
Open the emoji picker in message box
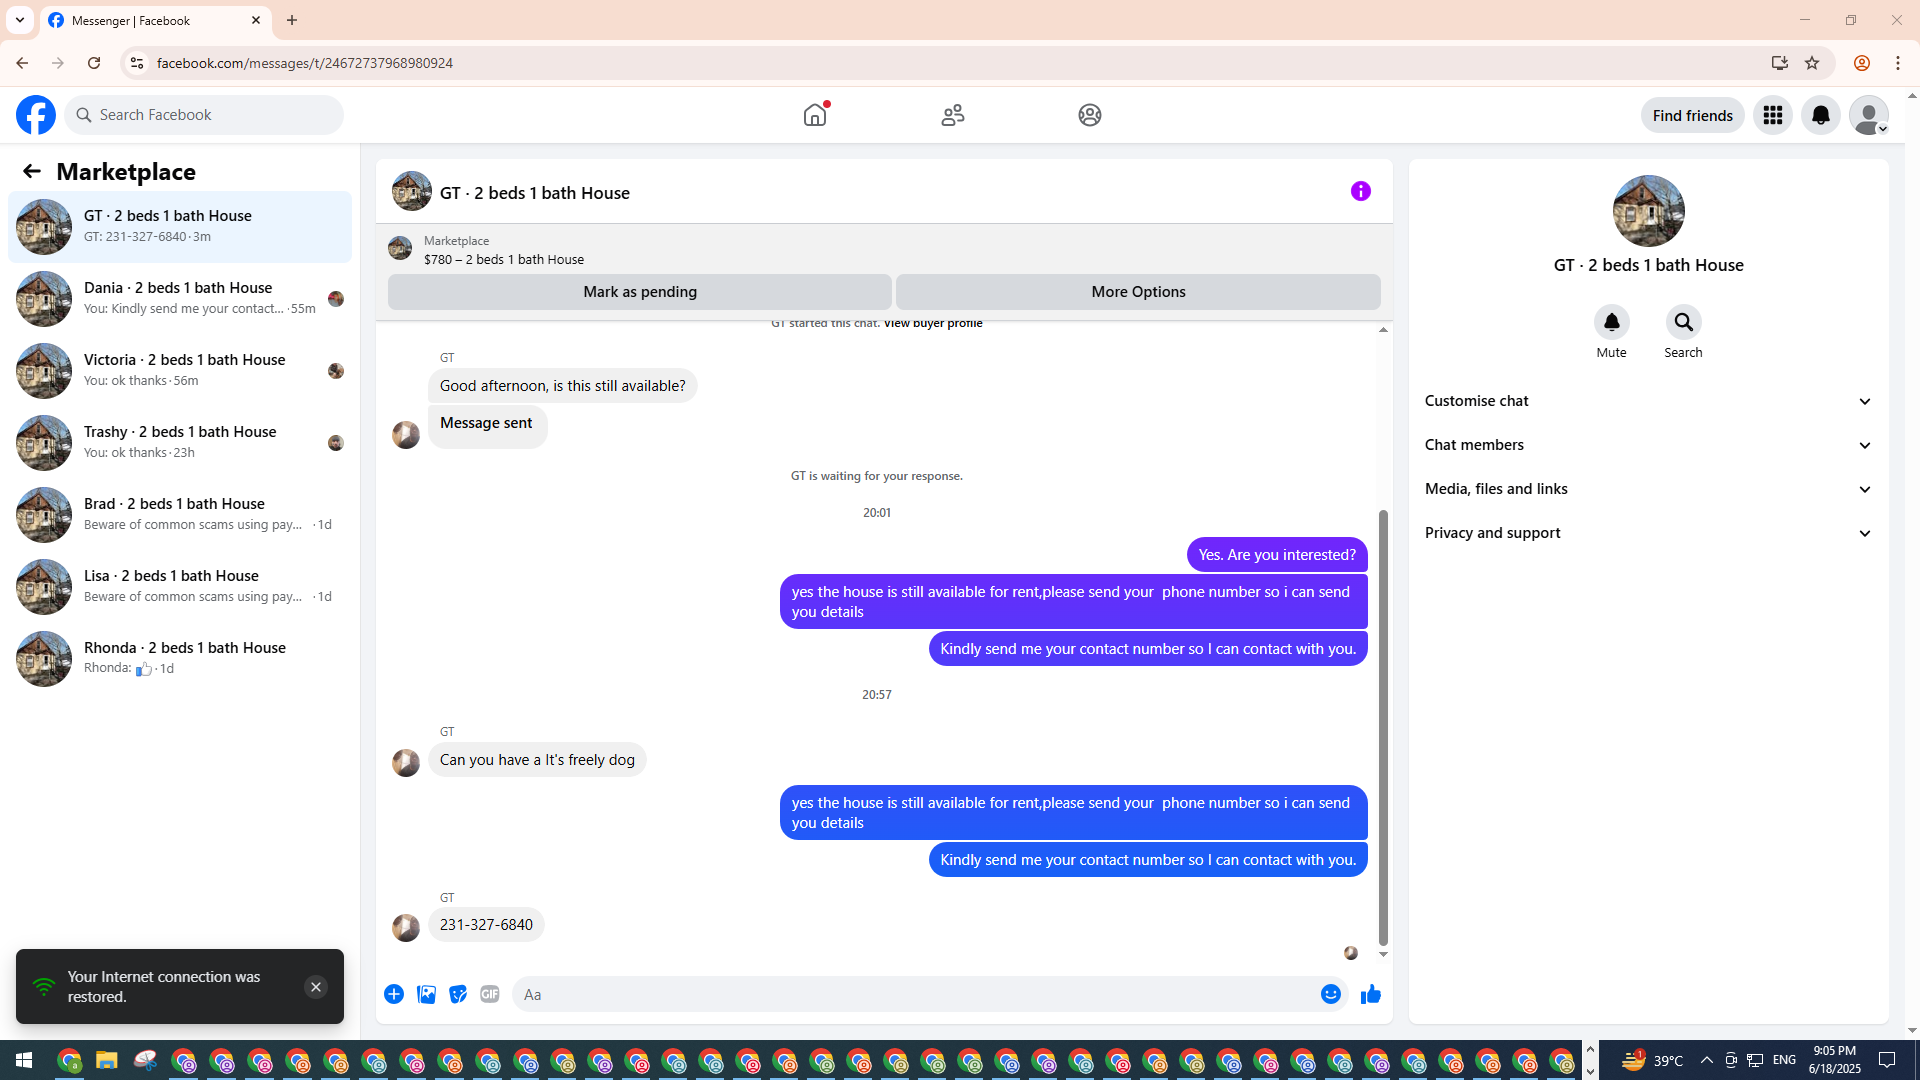[1331, 994]
